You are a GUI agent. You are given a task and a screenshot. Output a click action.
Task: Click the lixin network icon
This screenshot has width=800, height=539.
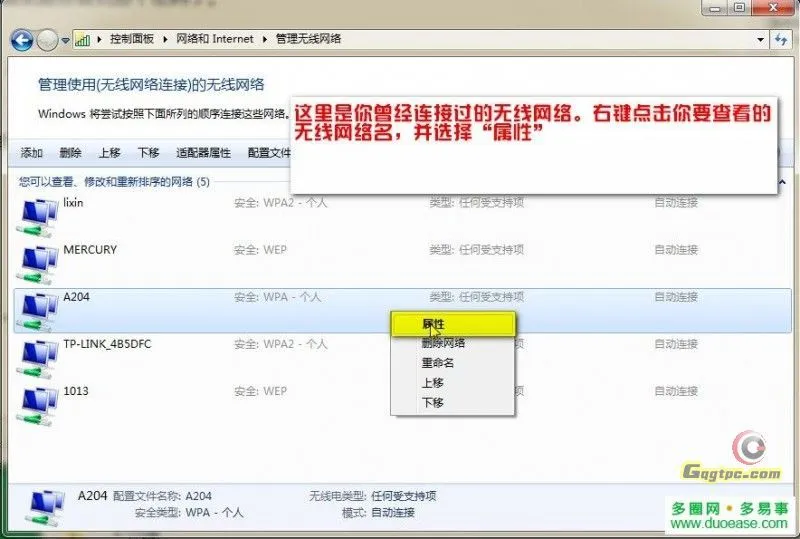[x=37, y=218]
